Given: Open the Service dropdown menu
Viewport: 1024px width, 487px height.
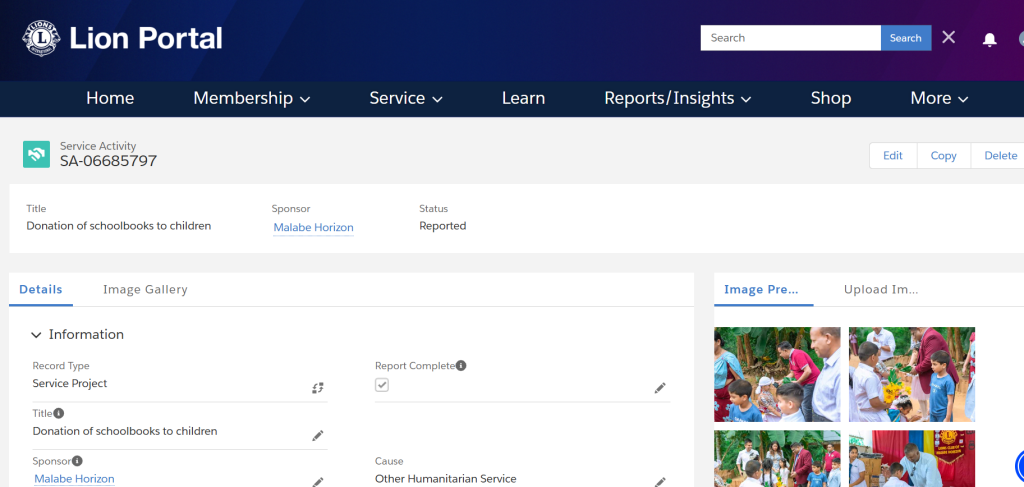Looking at the screenshot, I should click(x=406, y=99).
